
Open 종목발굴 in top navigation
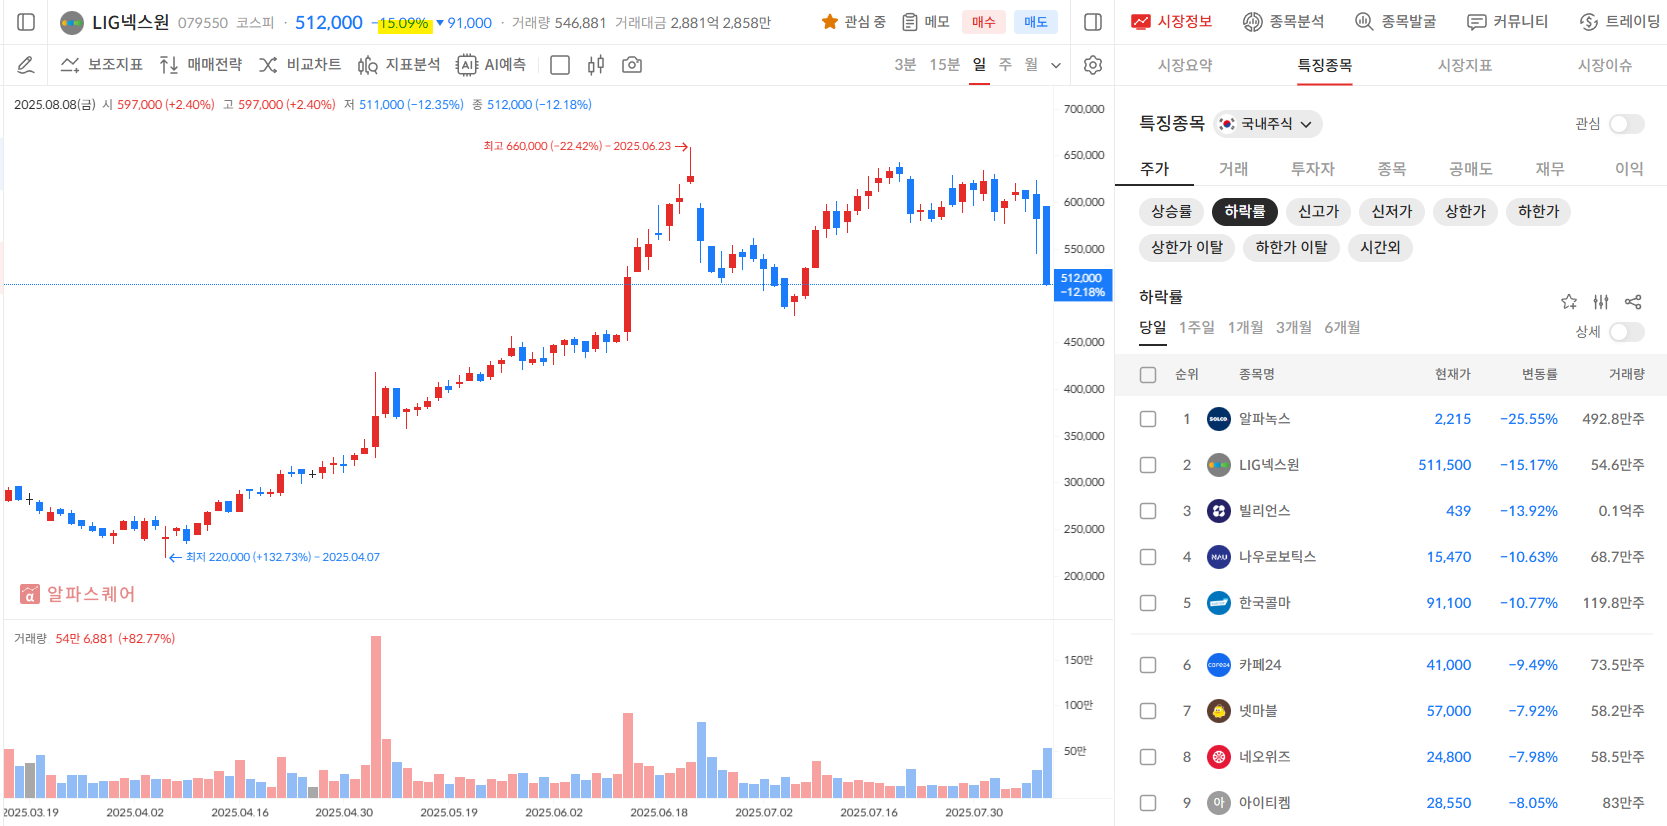click(1395, 21)
